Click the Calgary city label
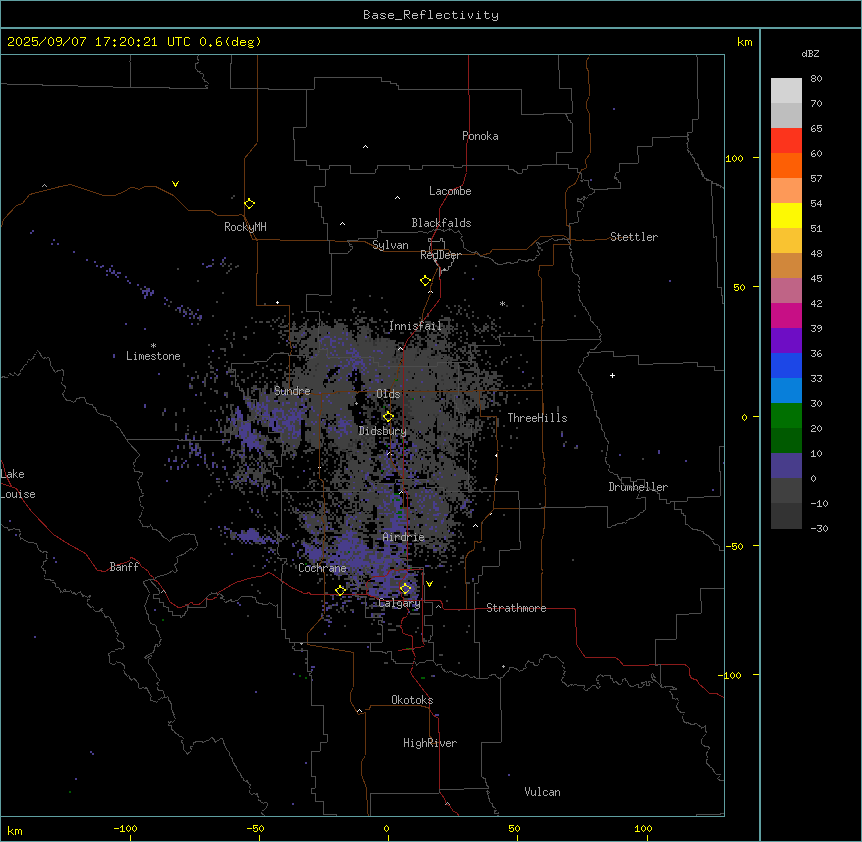Viewport: 862px width, 842px height. [399, 603]
